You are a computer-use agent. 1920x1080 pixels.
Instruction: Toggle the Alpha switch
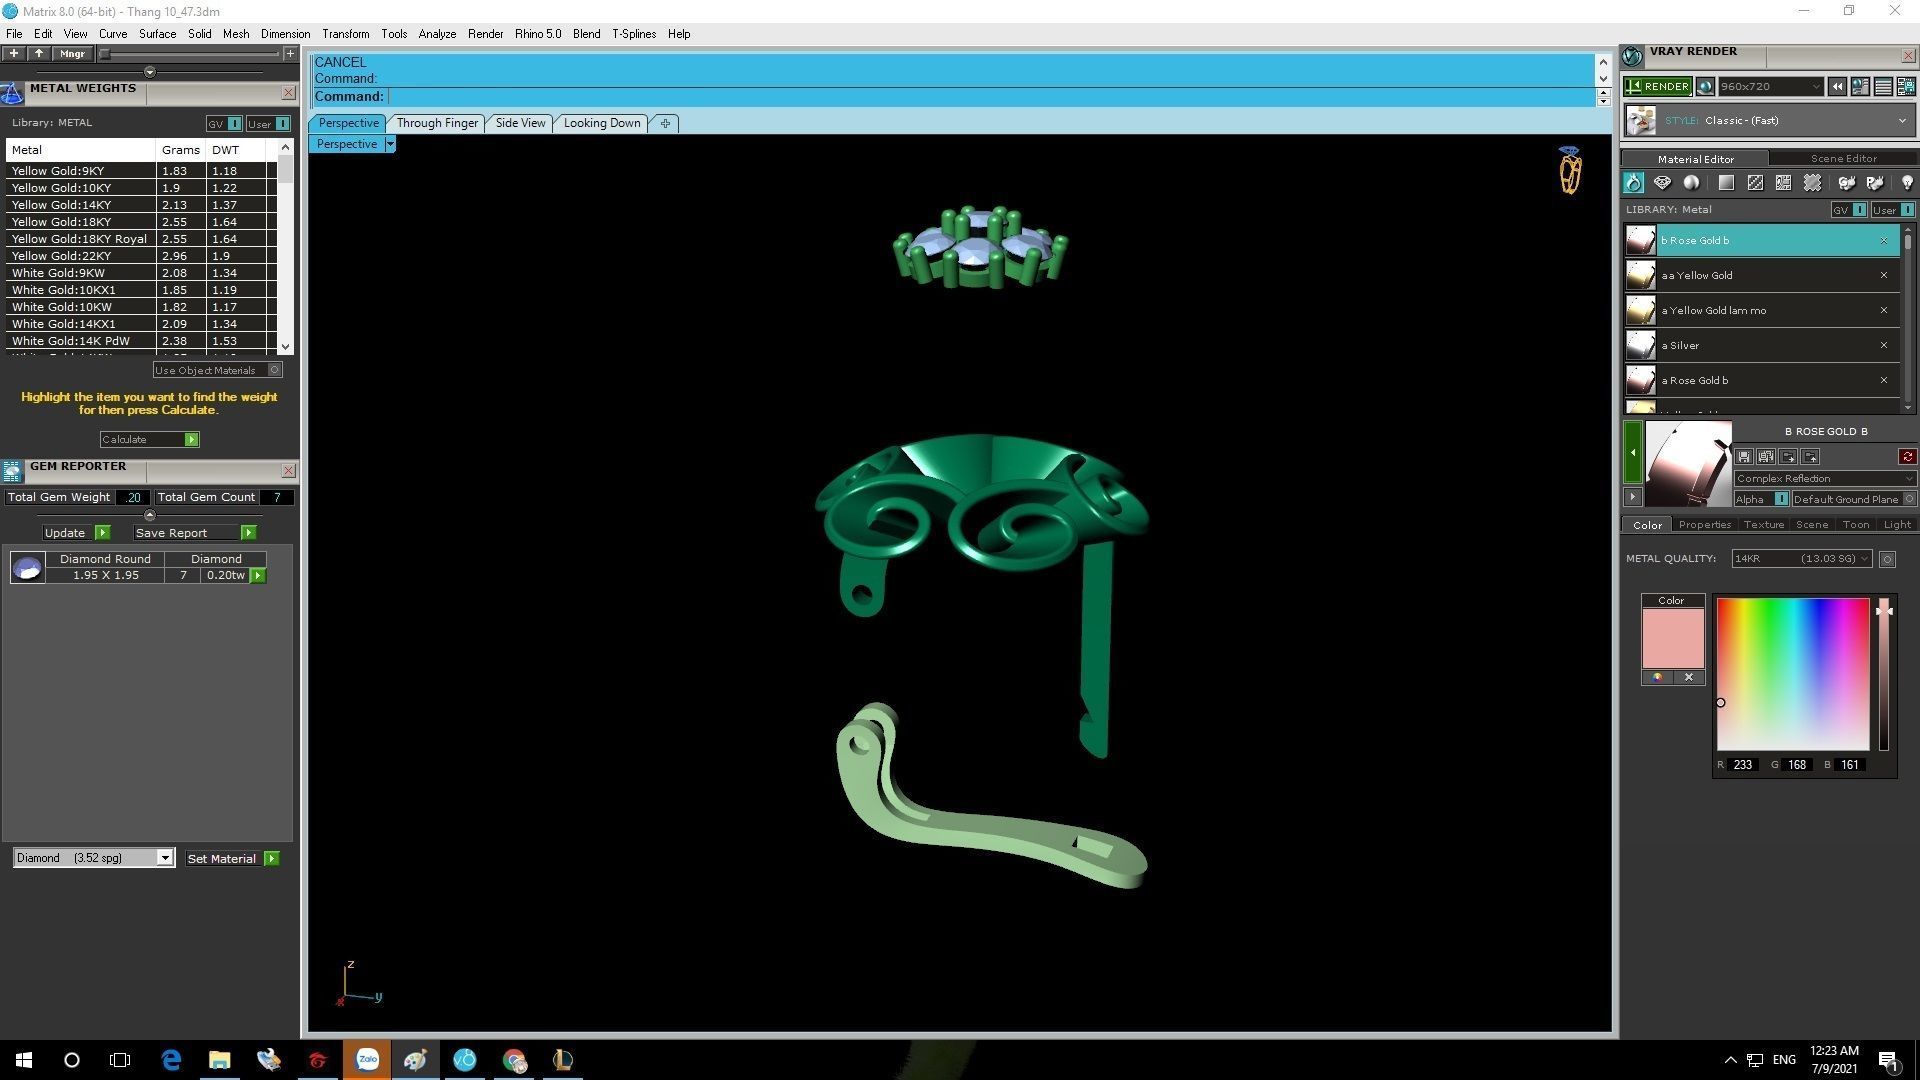pyautogui.click(x=1780, y=499)
